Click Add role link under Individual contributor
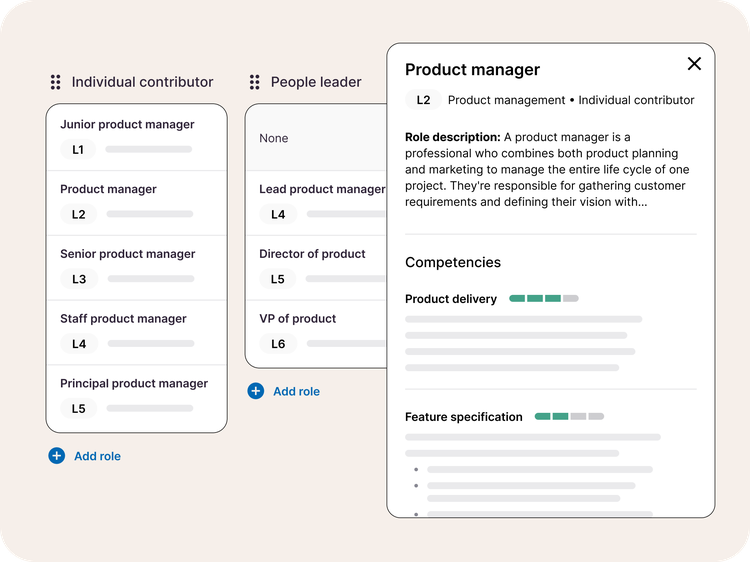This screenshot has height=562, width=750. pos(97,456)
